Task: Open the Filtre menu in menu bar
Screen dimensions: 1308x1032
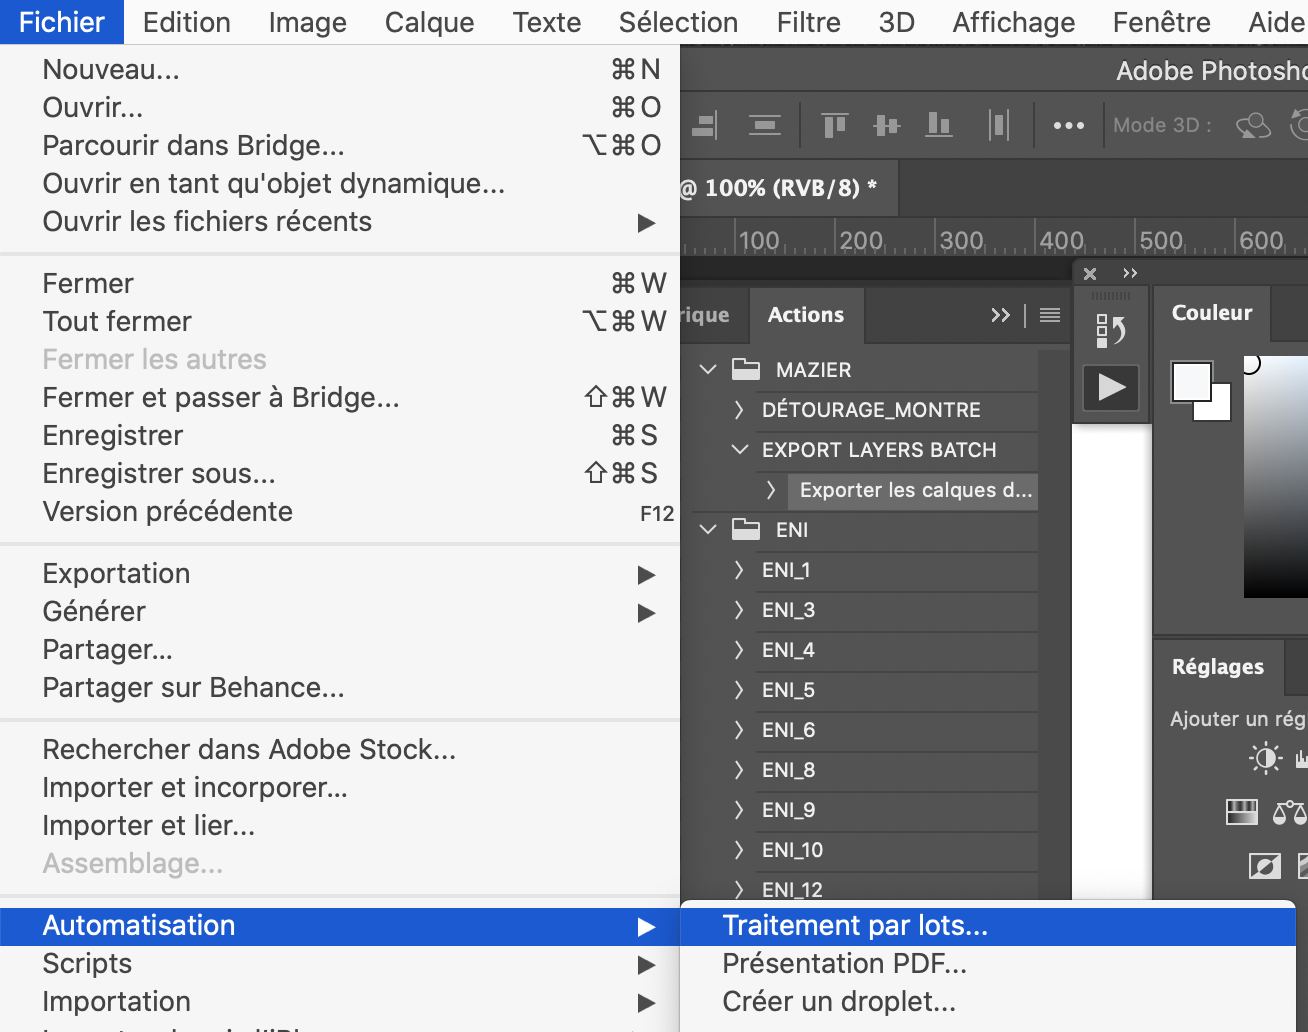Action: pos(808,22)
